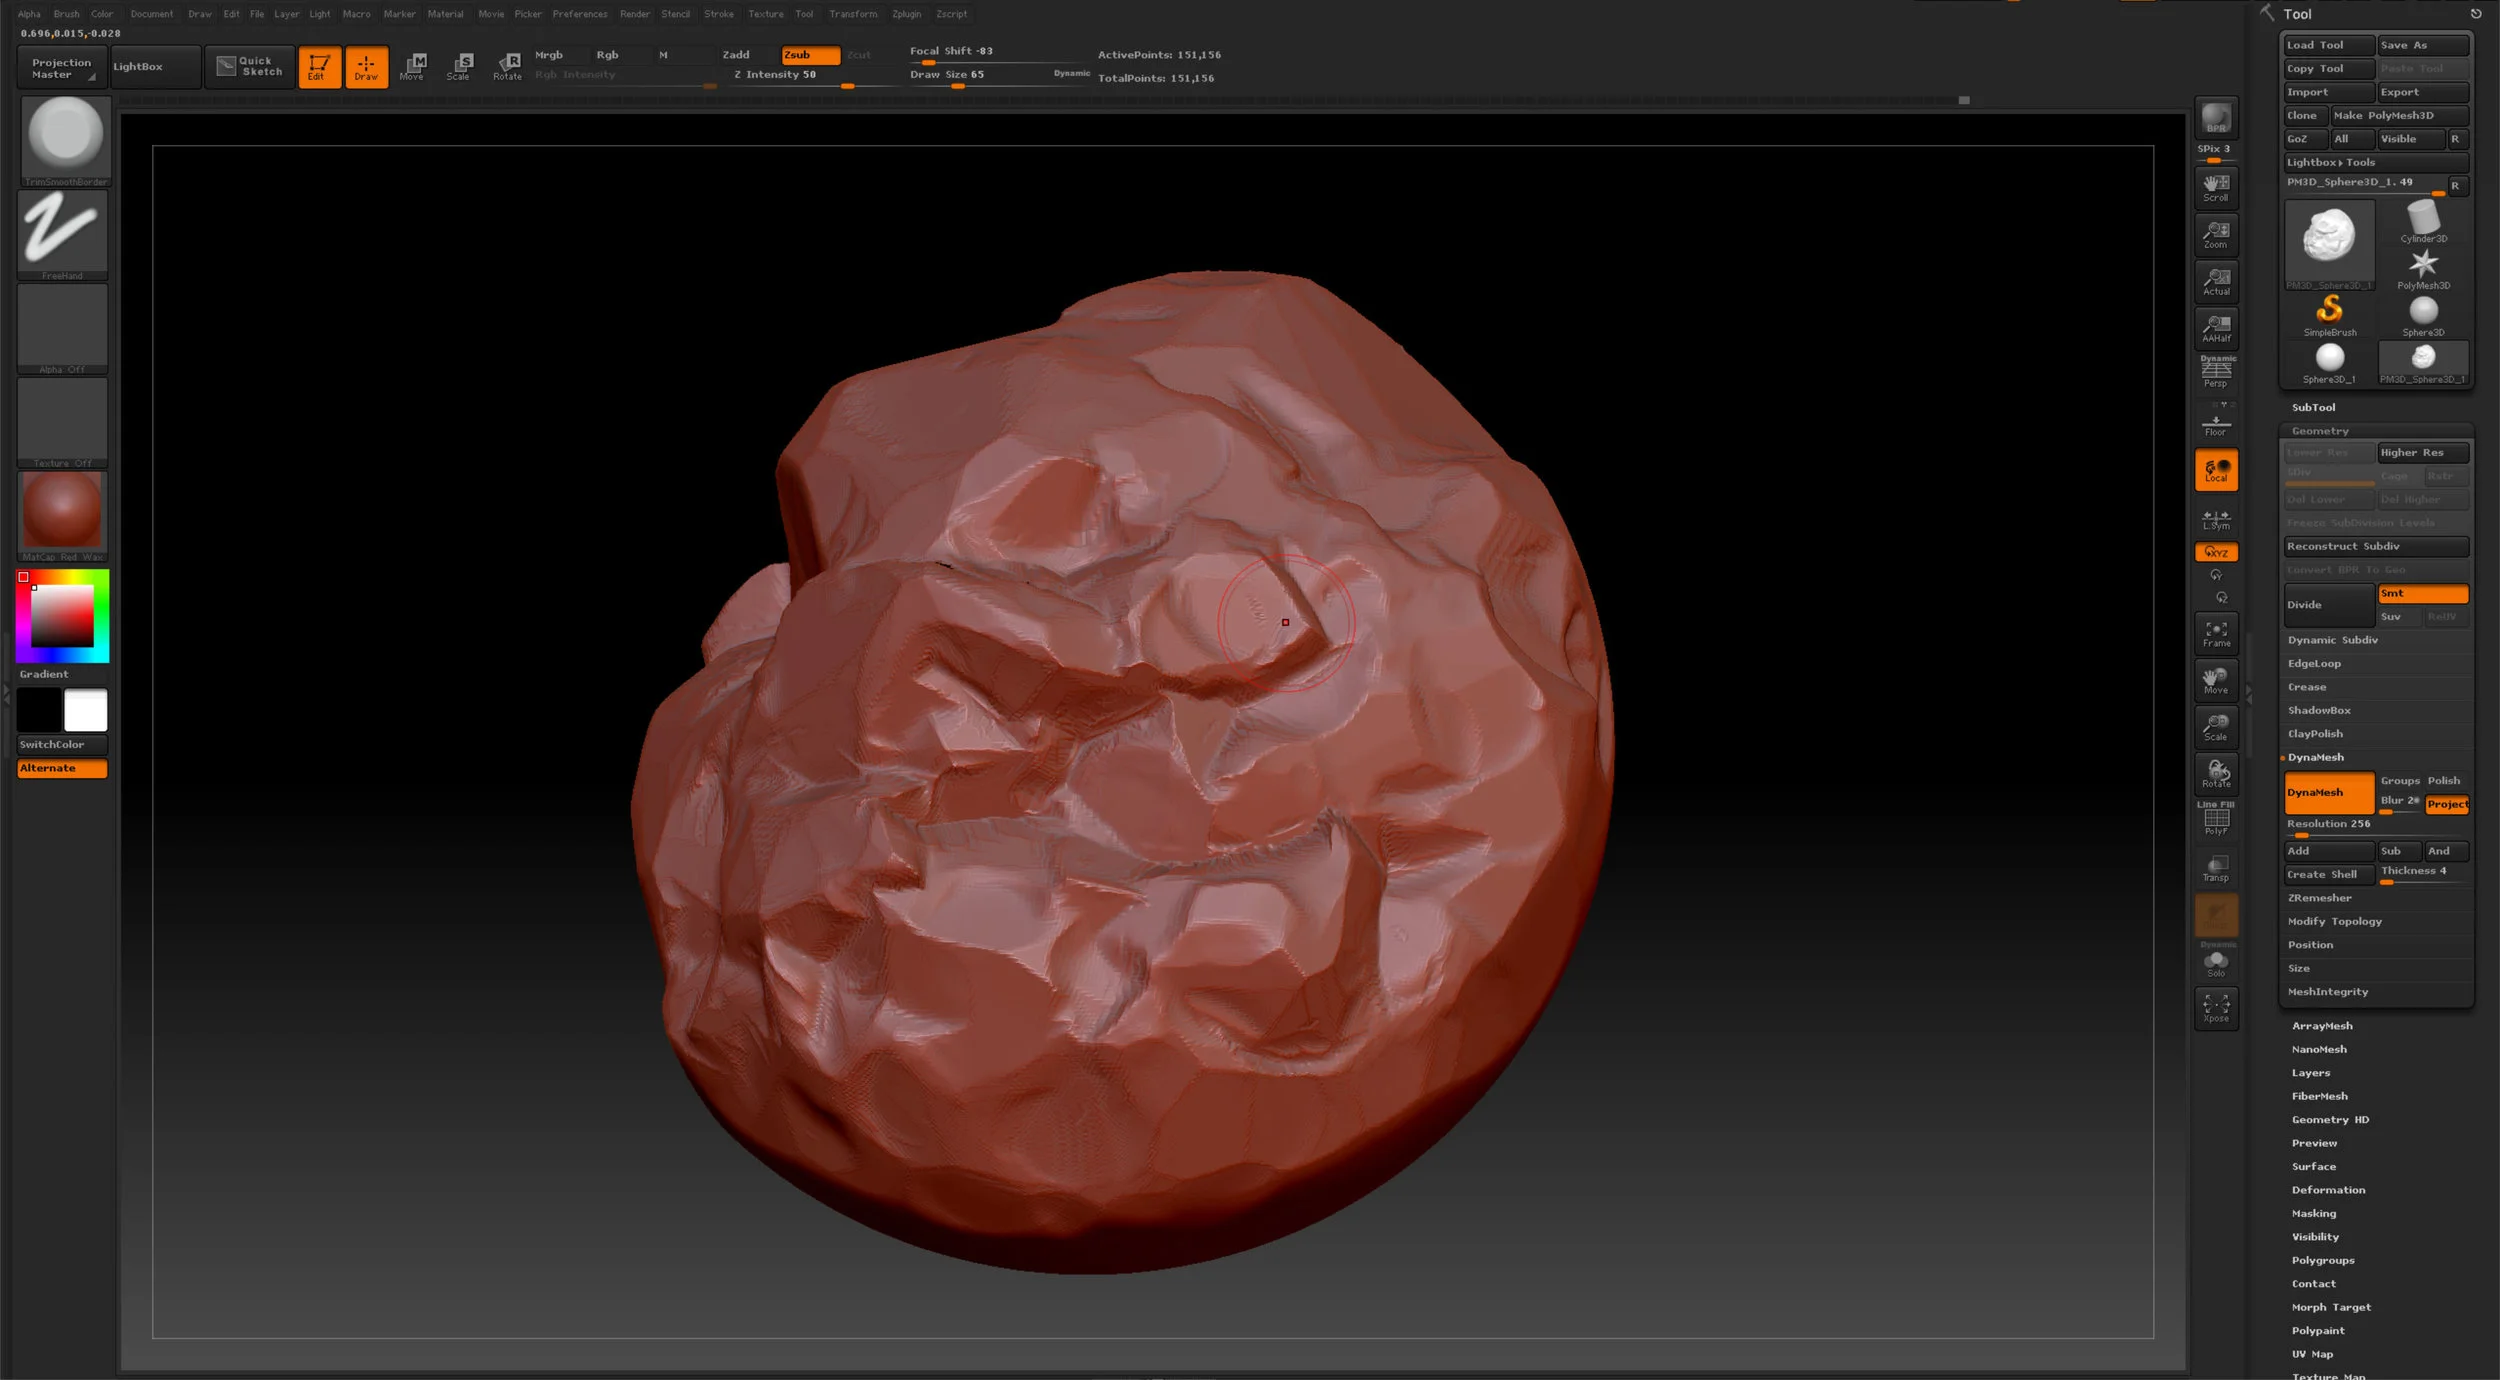The width and height of the screenshot is (2500, 1380).
Task: Click the Scale icon in right shelf
Action: point(2216,728)
